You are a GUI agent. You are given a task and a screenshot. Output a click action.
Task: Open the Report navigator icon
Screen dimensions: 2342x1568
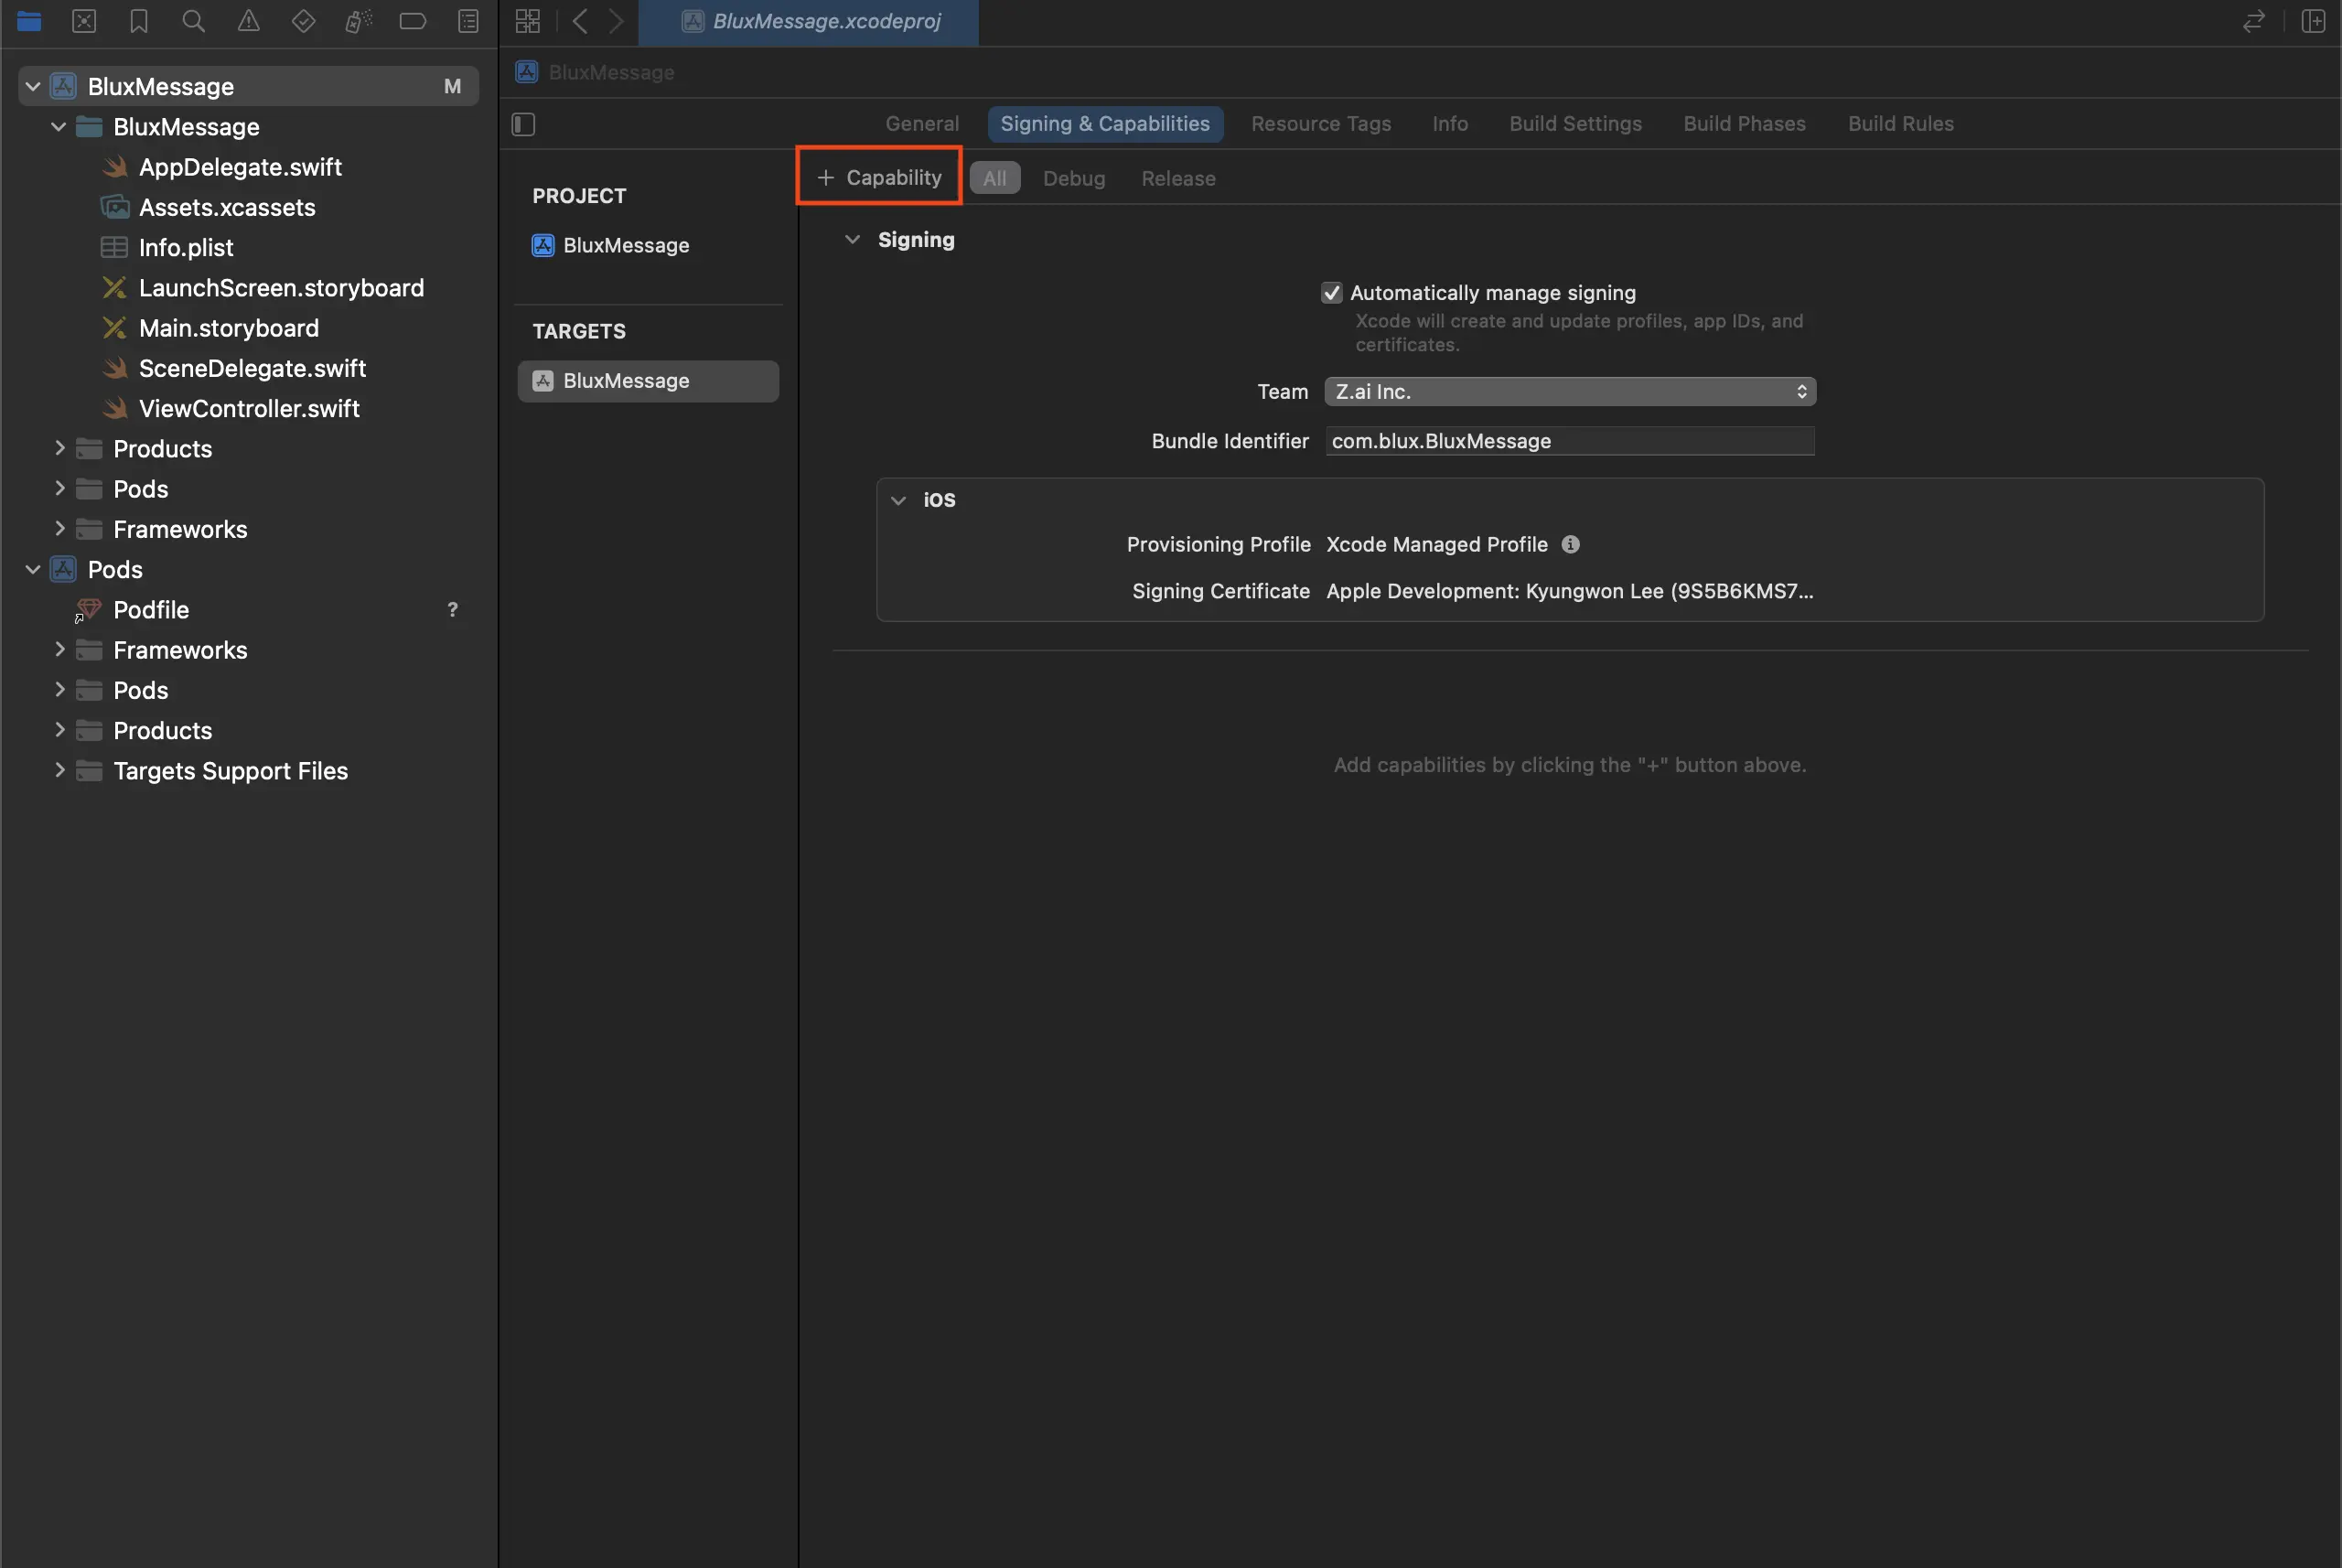[468, 21]
